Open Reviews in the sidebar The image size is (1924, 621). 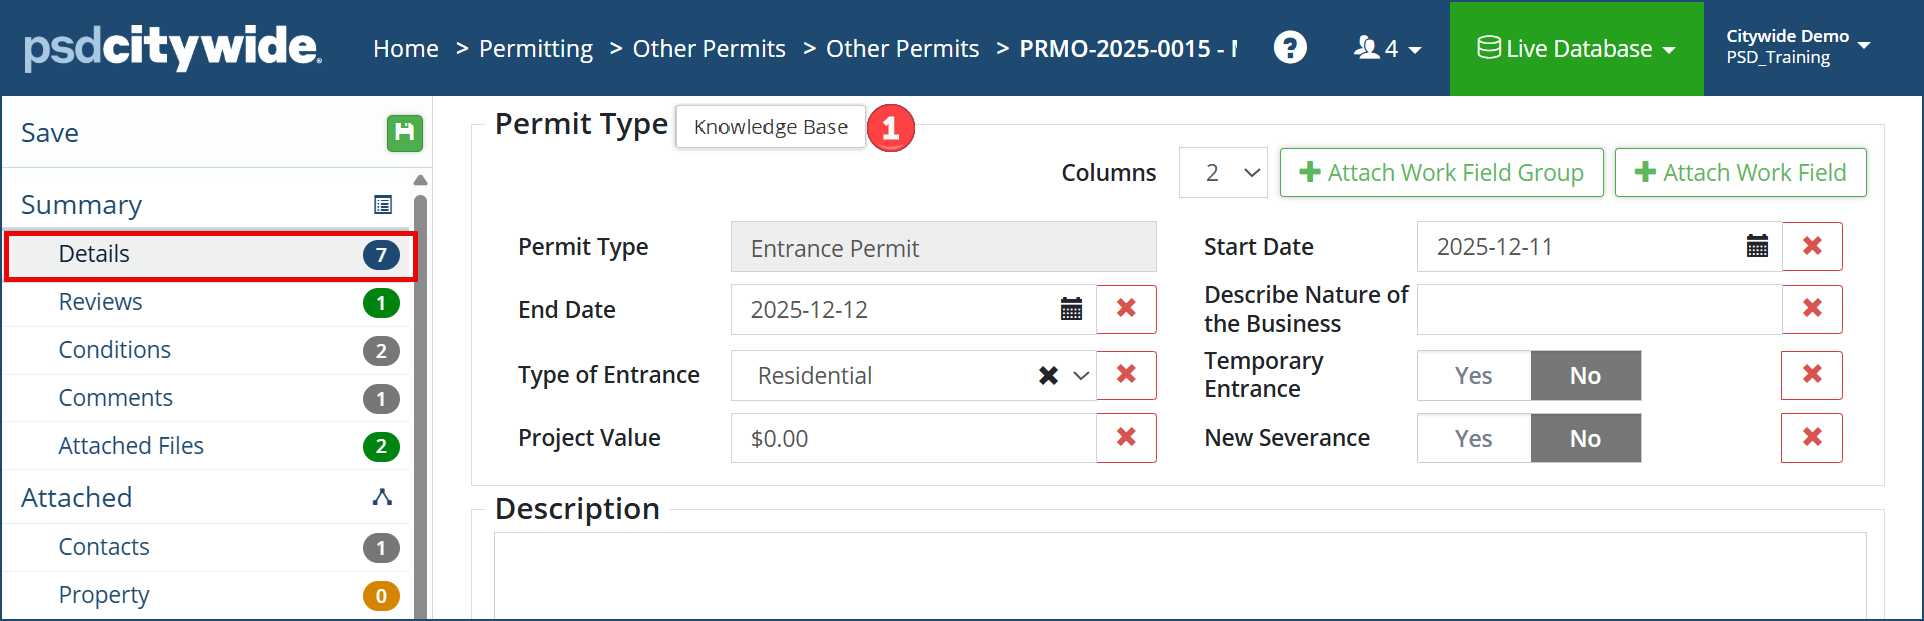coord(101,302)
